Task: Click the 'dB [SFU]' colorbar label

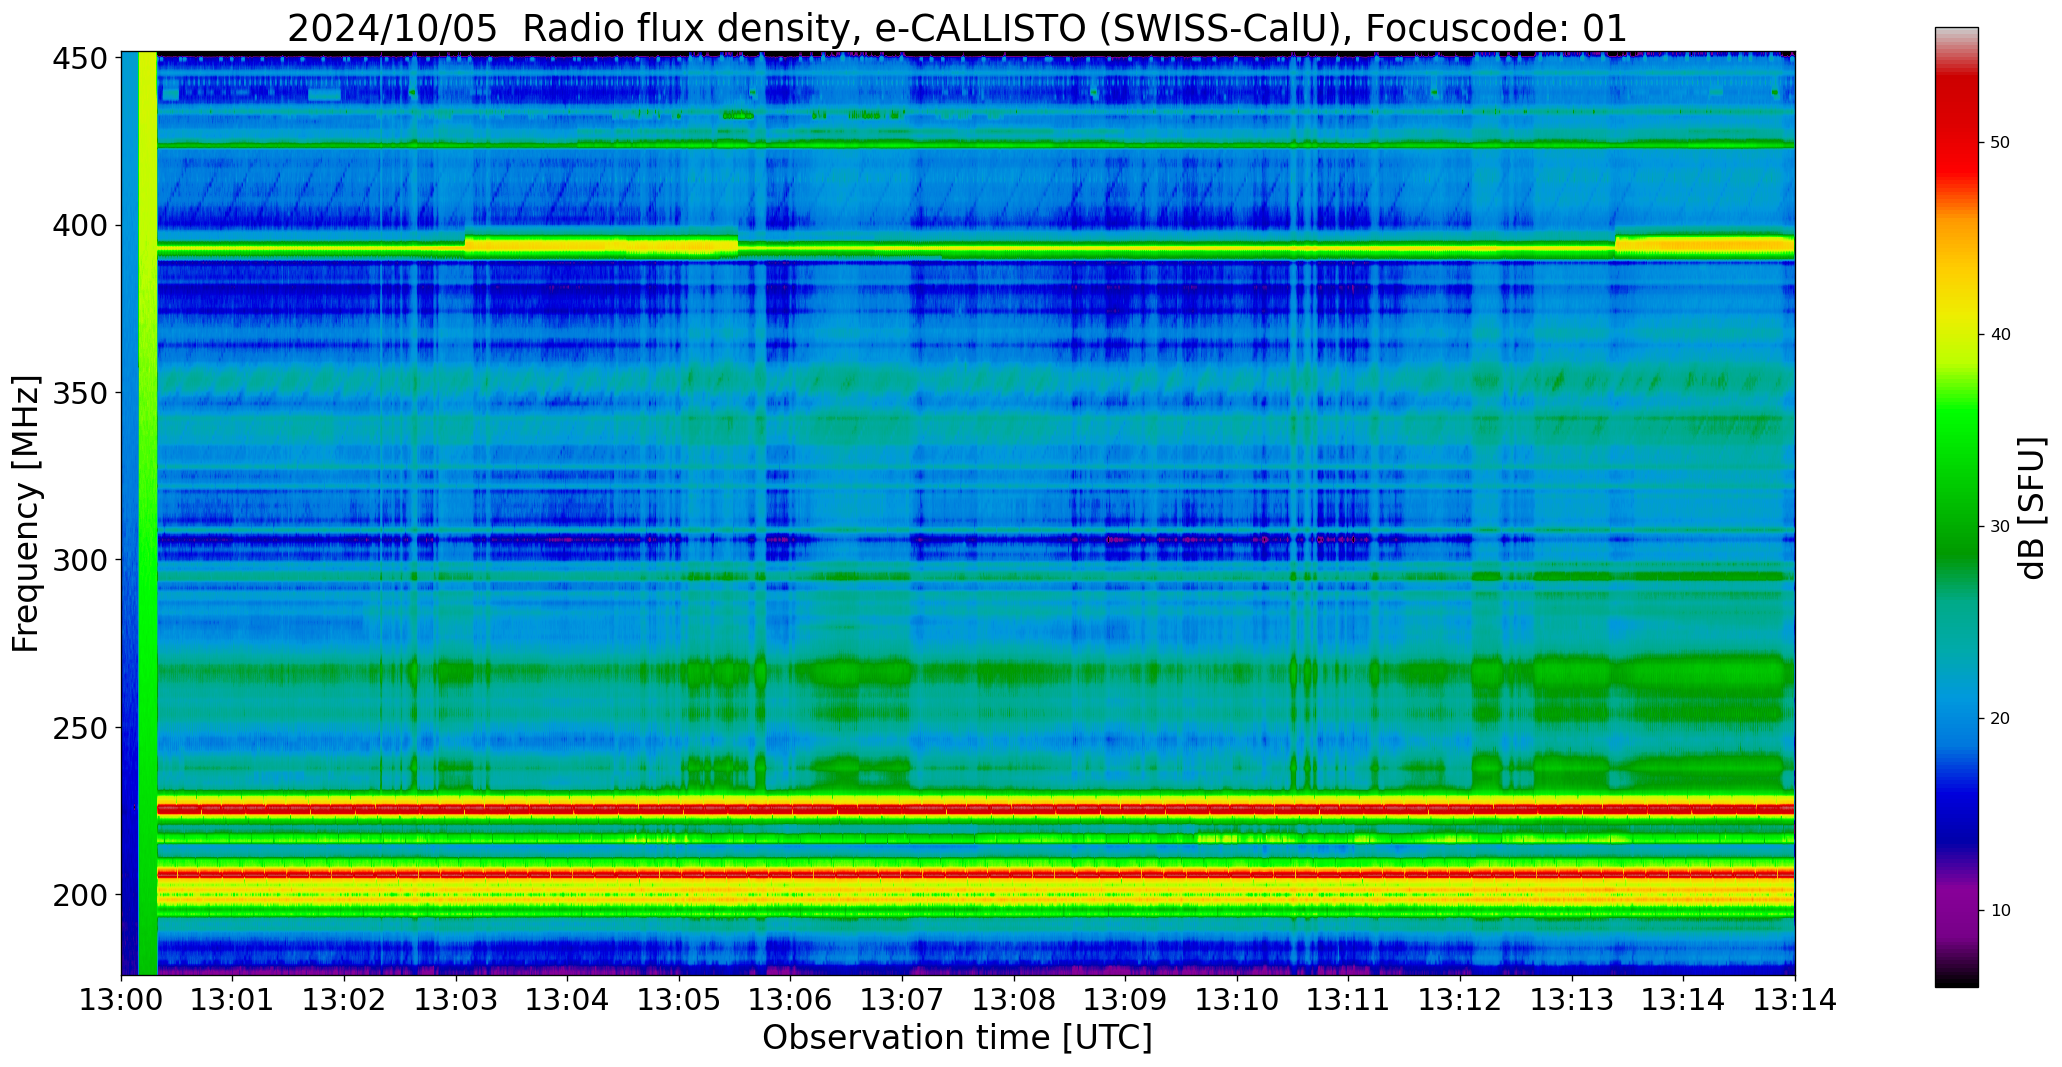Action: pos(2032,508)
